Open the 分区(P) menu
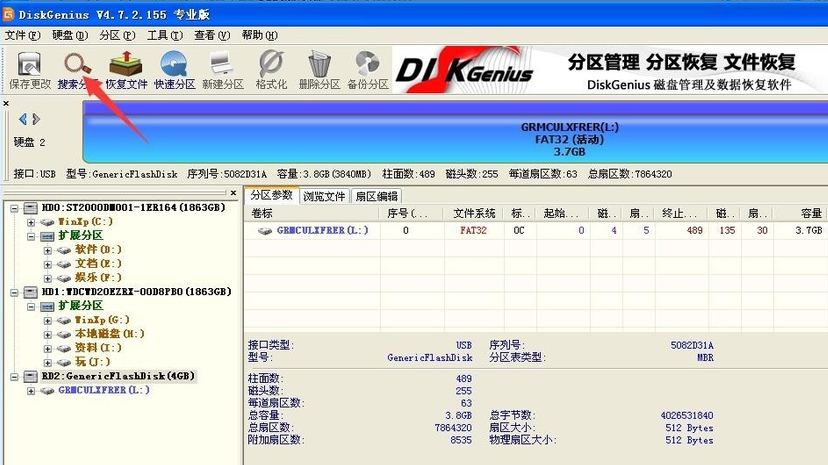Viewport: 828px width, 465px height. (117, 35)
